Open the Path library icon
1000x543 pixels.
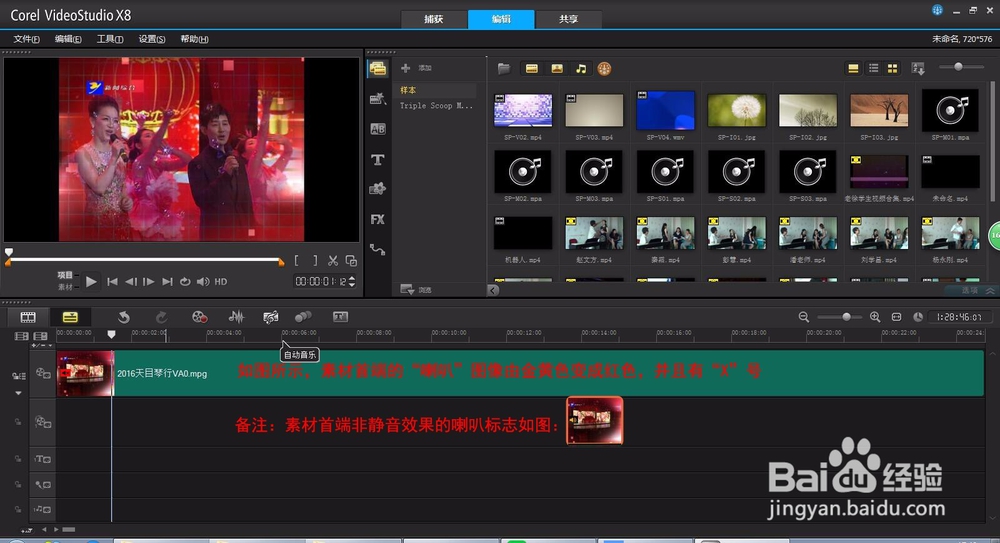point(378,250)
